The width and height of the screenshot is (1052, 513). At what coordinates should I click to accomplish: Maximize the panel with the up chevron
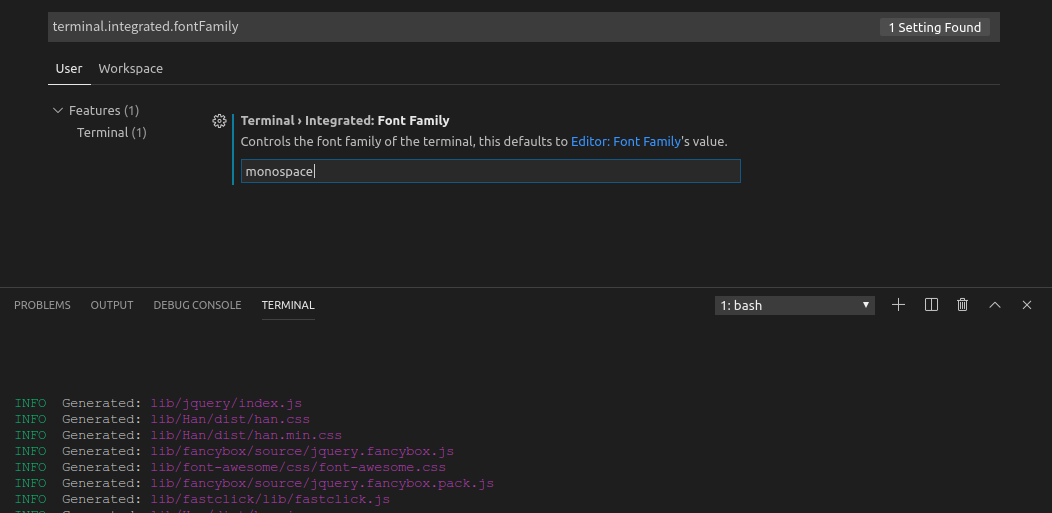coord(995,305)
